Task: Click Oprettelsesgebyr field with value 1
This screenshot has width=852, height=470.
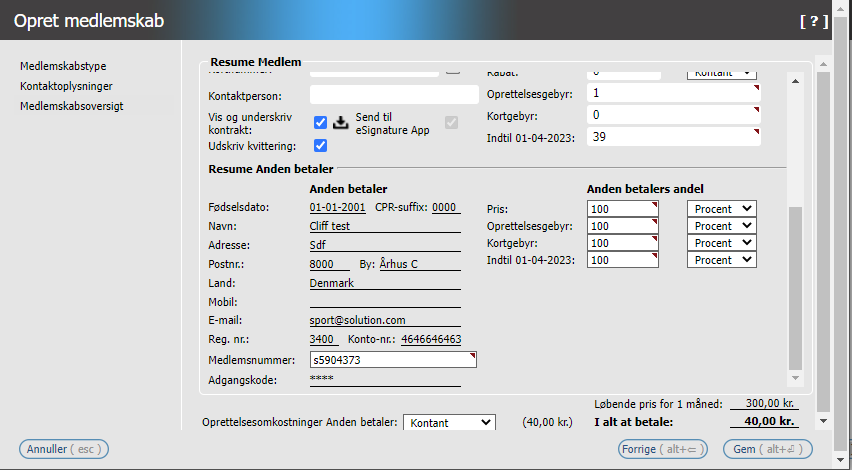Action: click(674, 93)
